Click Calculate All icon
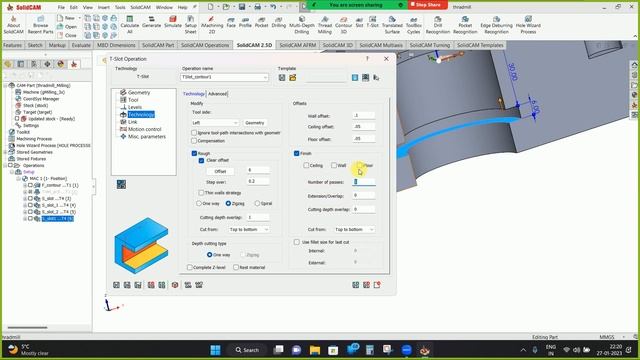The height and width of the screenshot is (360, 640). click(x=130, y=25)
